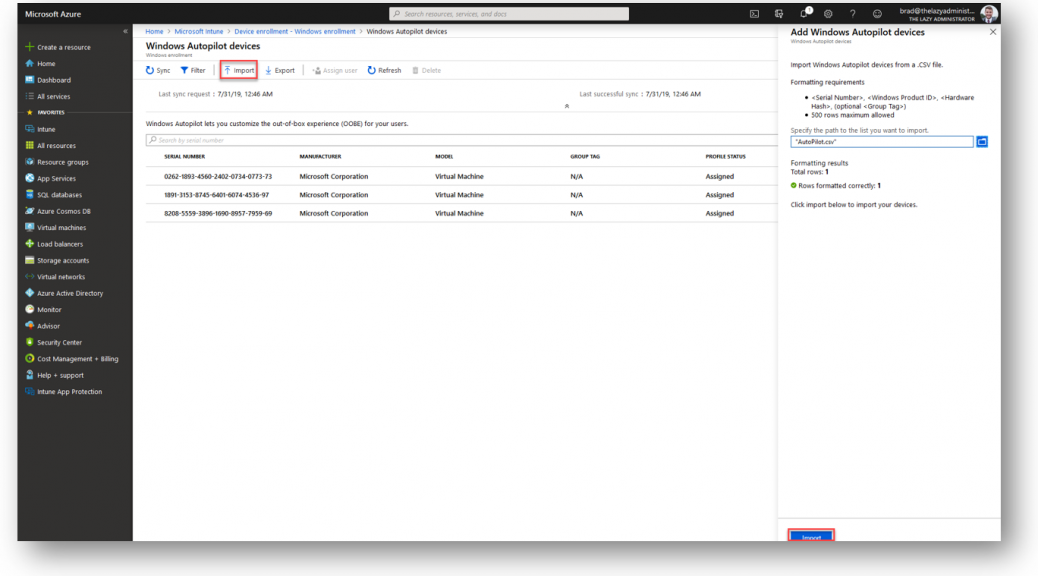Viewport: 1038px width, 576px height.
Task: Open the Cloud Shell icon in top bar
Action: point(754,14)
